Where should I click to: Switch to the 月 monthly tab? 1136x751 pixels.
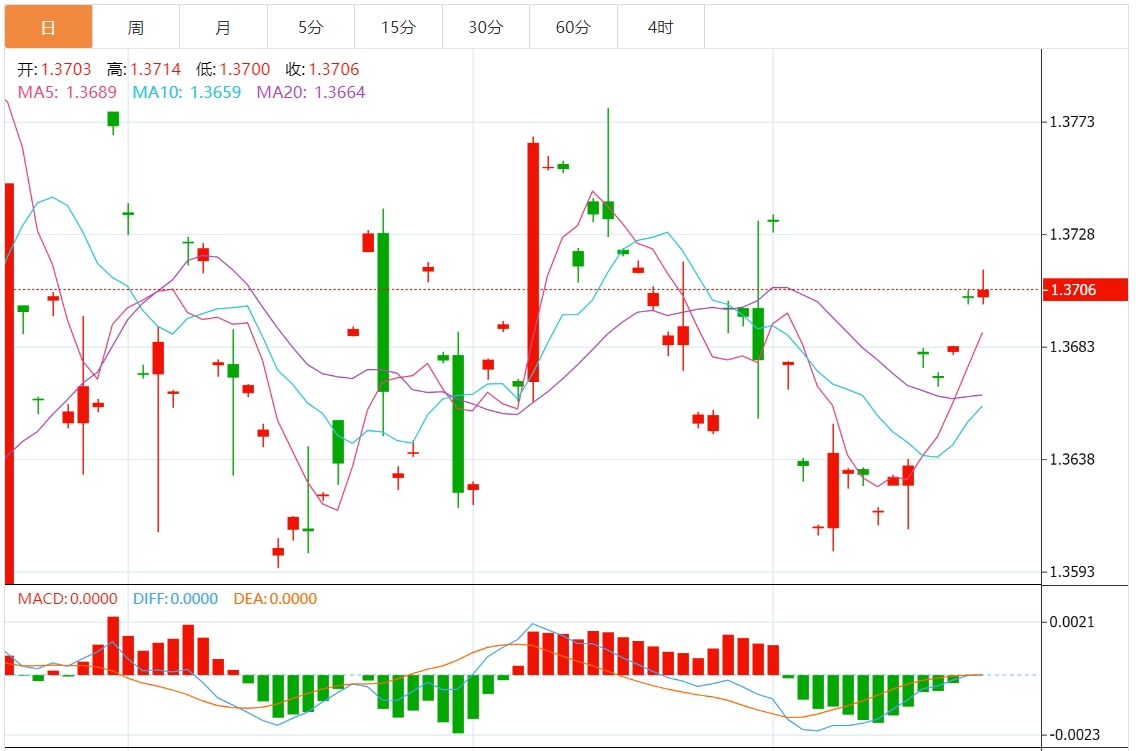tap(223, 27)
